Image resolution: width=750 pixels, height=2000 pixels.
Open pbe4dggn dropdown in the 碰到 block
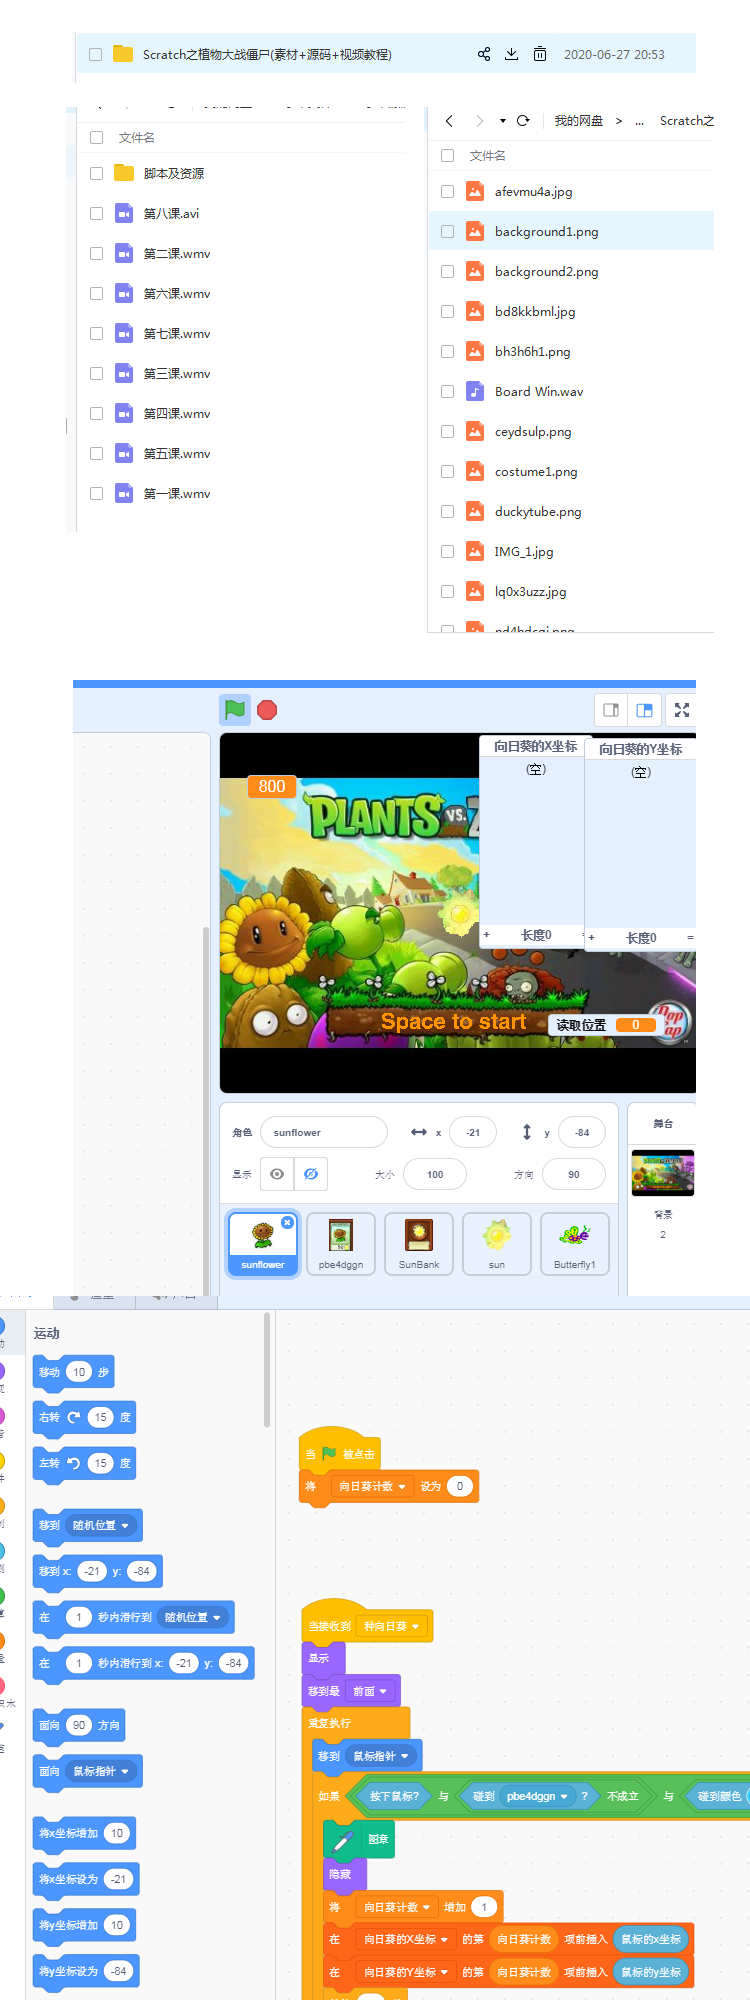pyautogui.click(x=537, y=1796)
